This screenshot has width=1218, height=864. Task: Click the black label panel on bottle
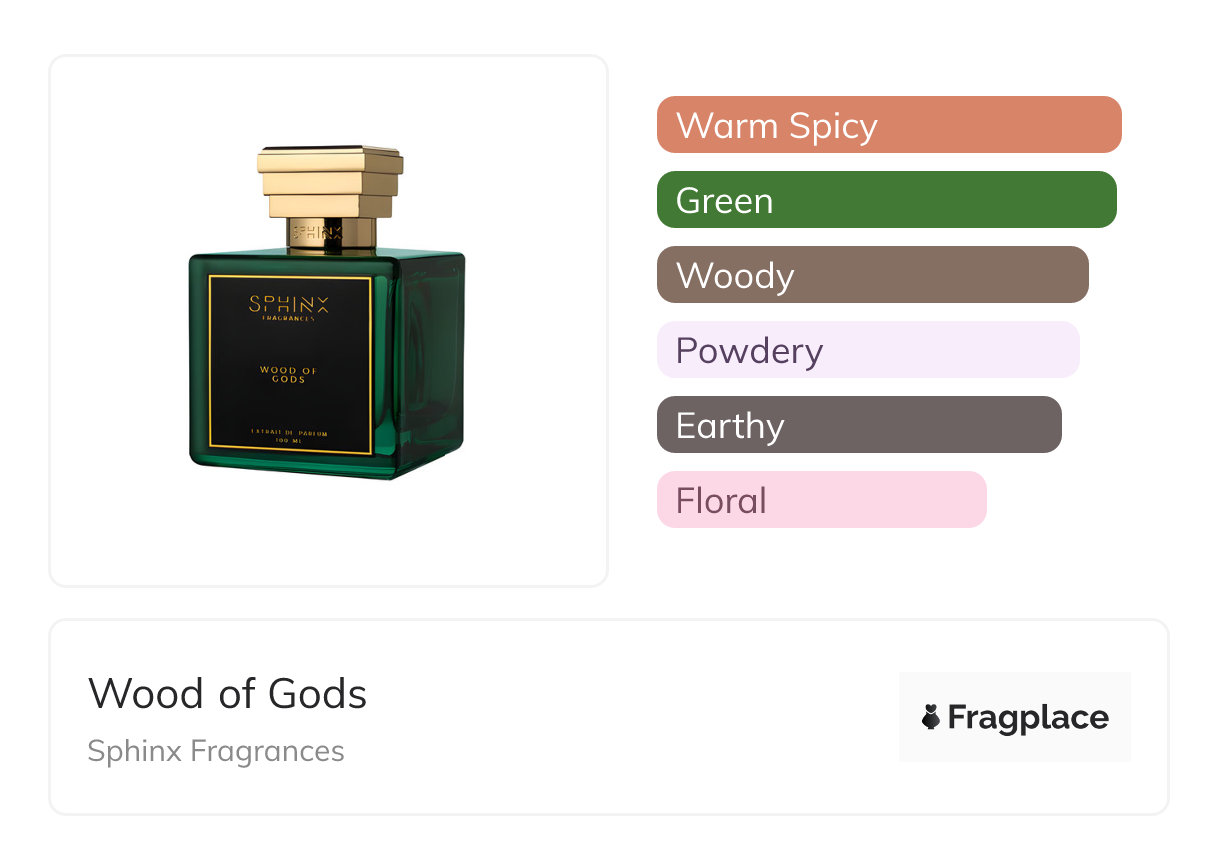click(289, 400)
